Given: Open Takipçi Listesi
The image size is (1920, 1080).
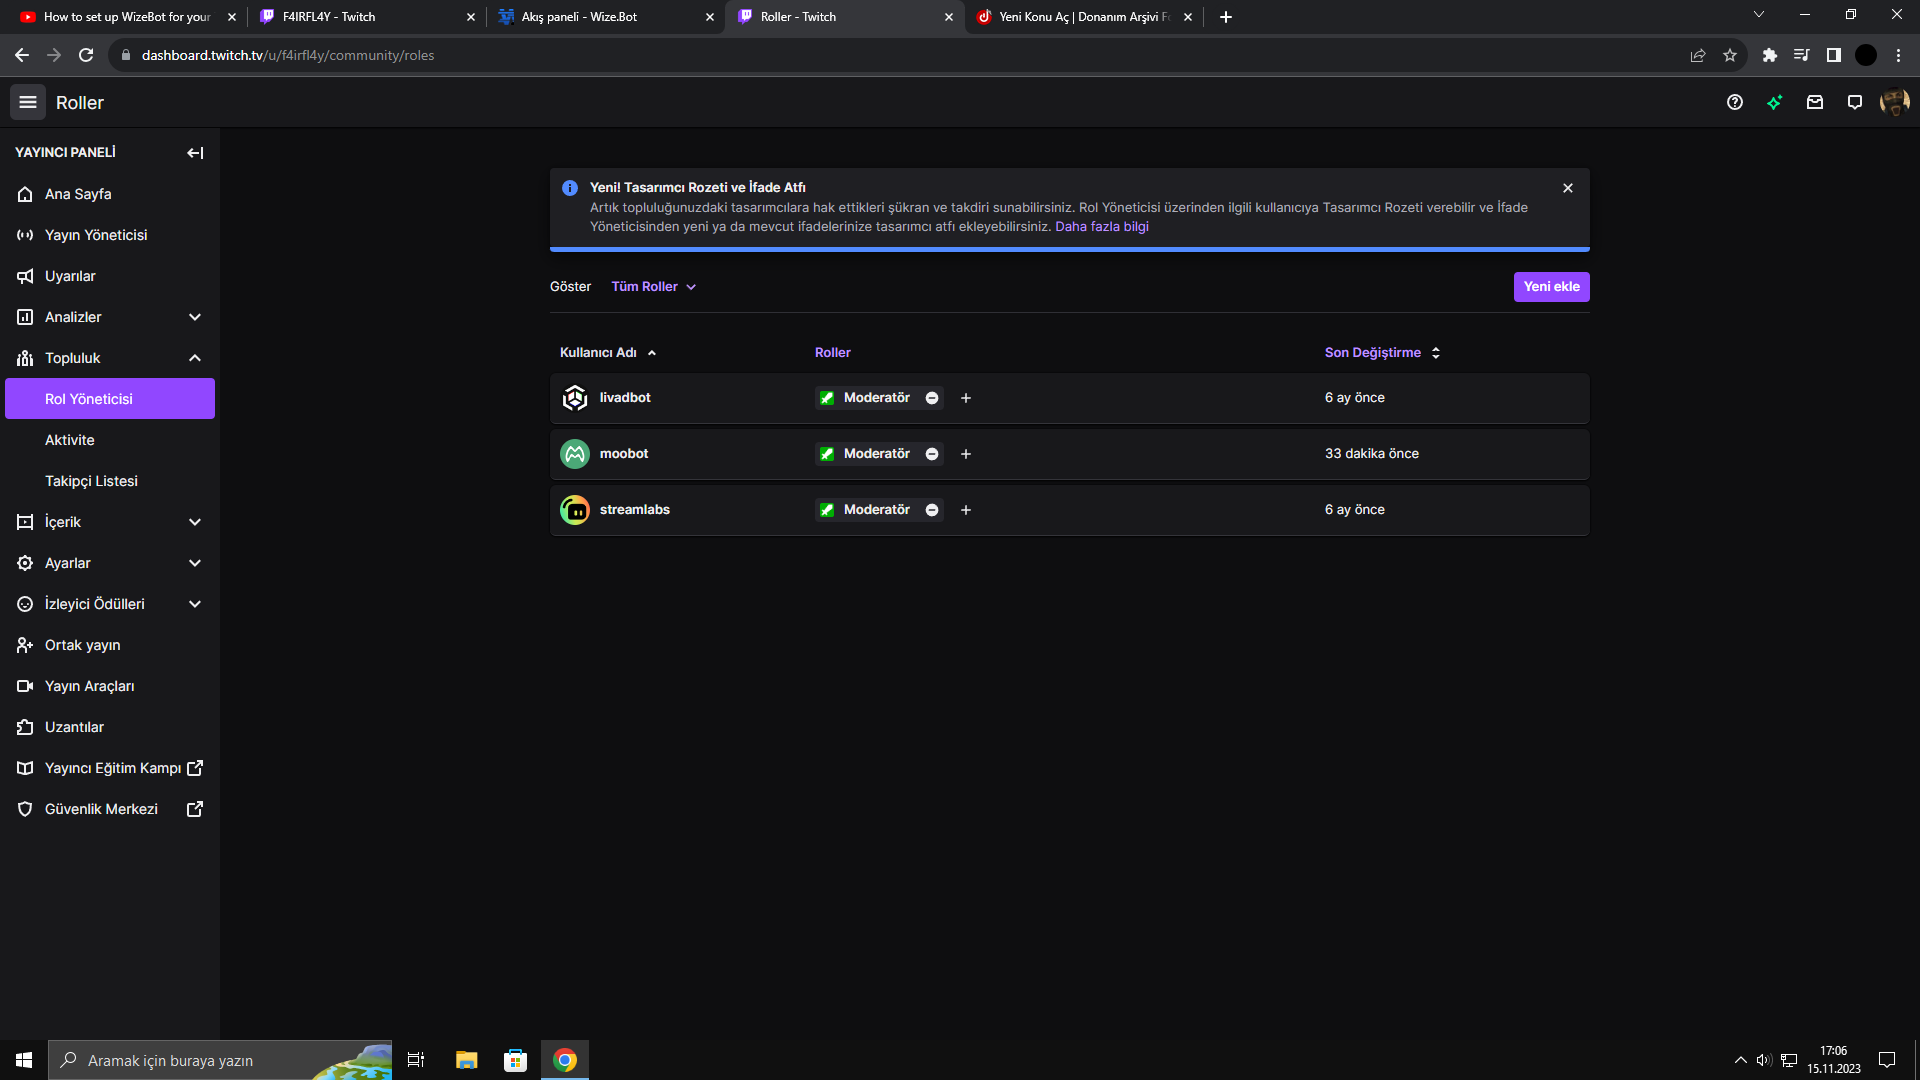Looking at the screenshot, I should [x=110, y=481].
